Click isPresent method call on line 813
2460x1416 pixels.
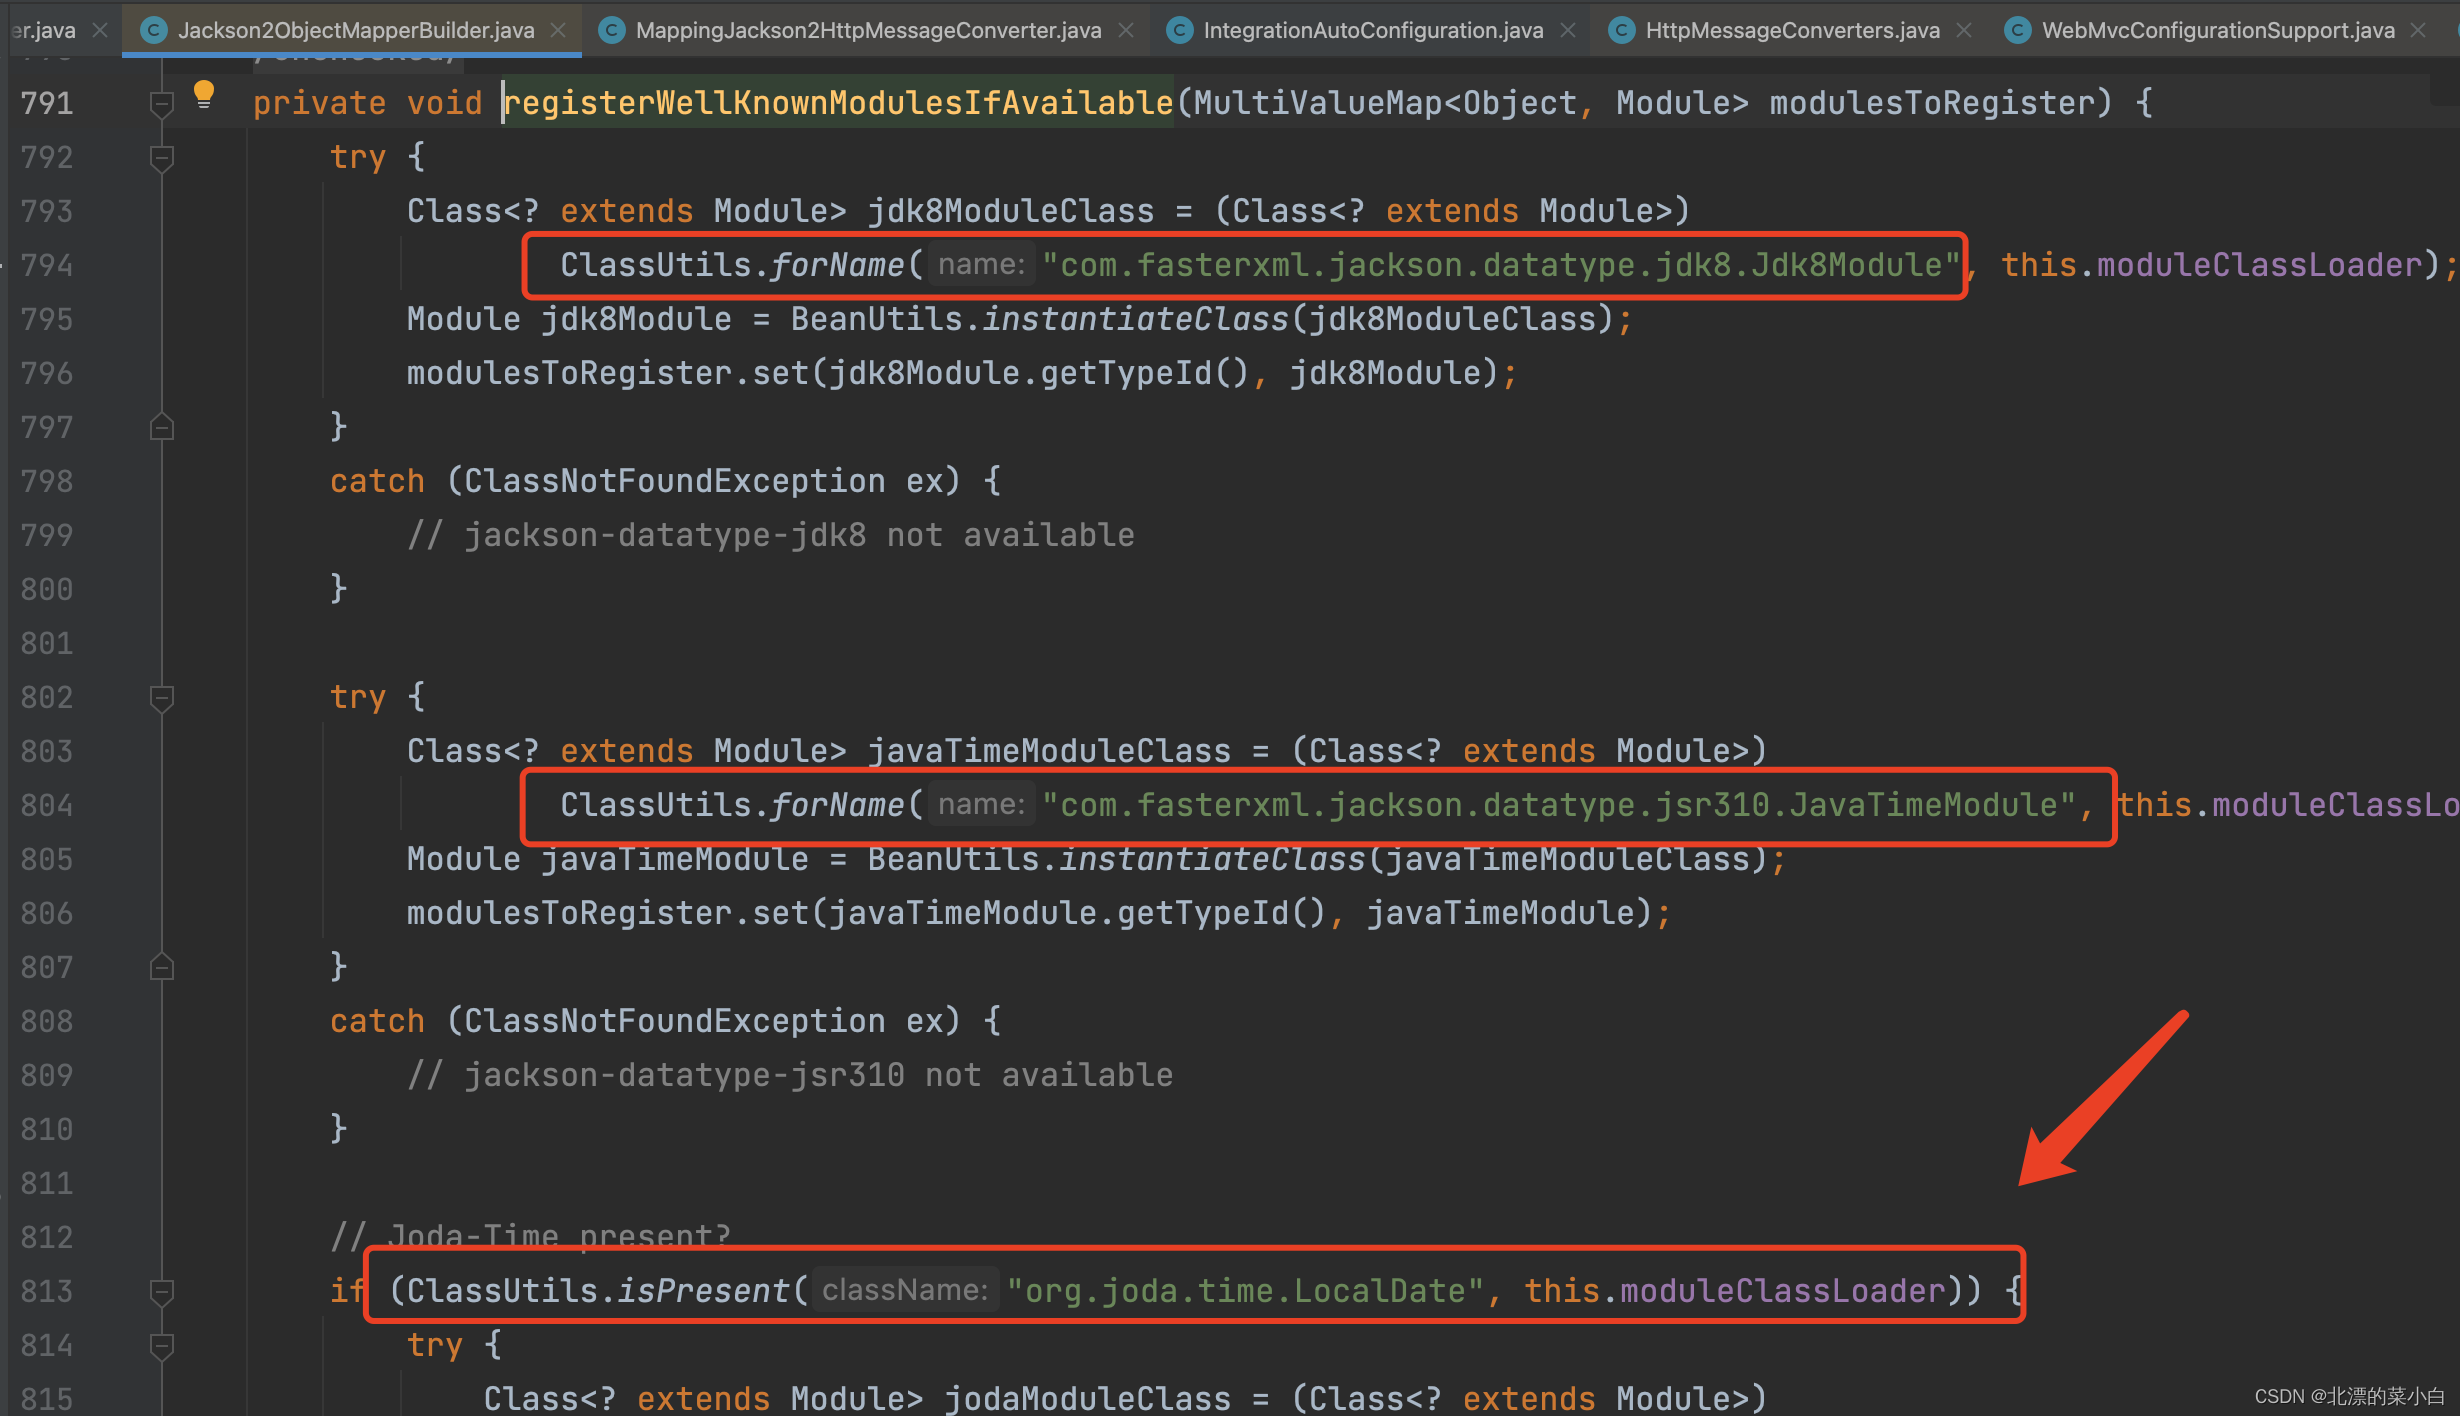tap(703, 1291)
